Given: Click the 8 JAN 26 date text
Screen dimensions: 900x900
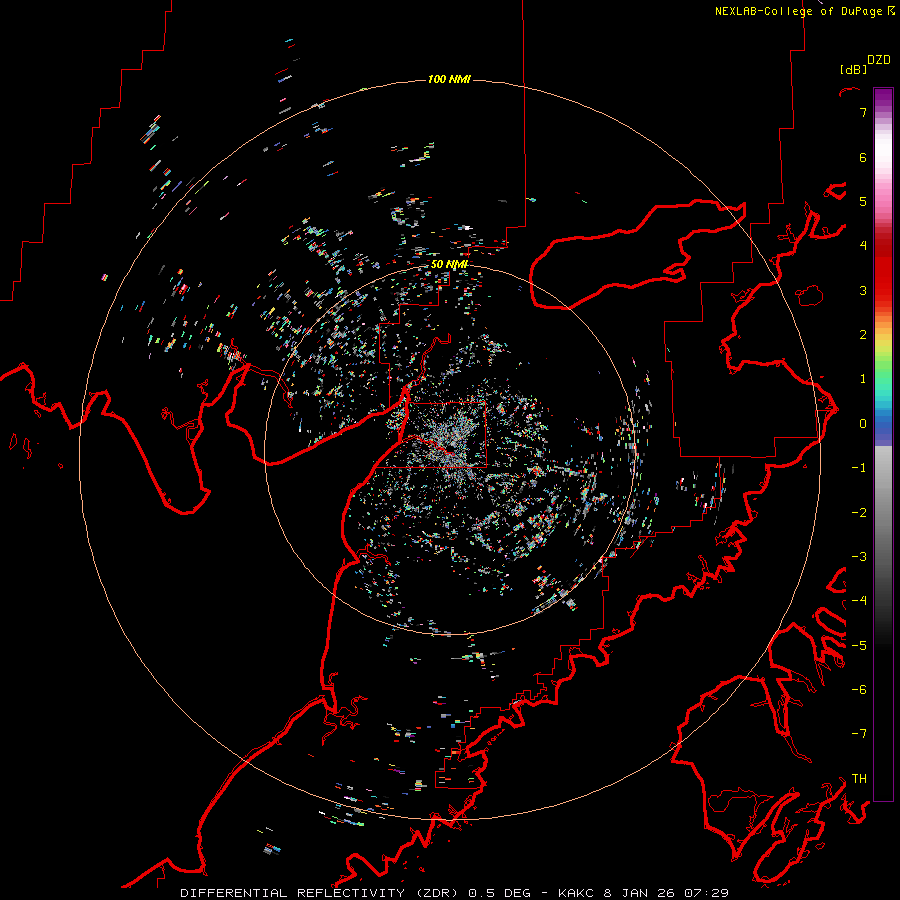Looking at the screenshot, I should (x=639, y=893).
